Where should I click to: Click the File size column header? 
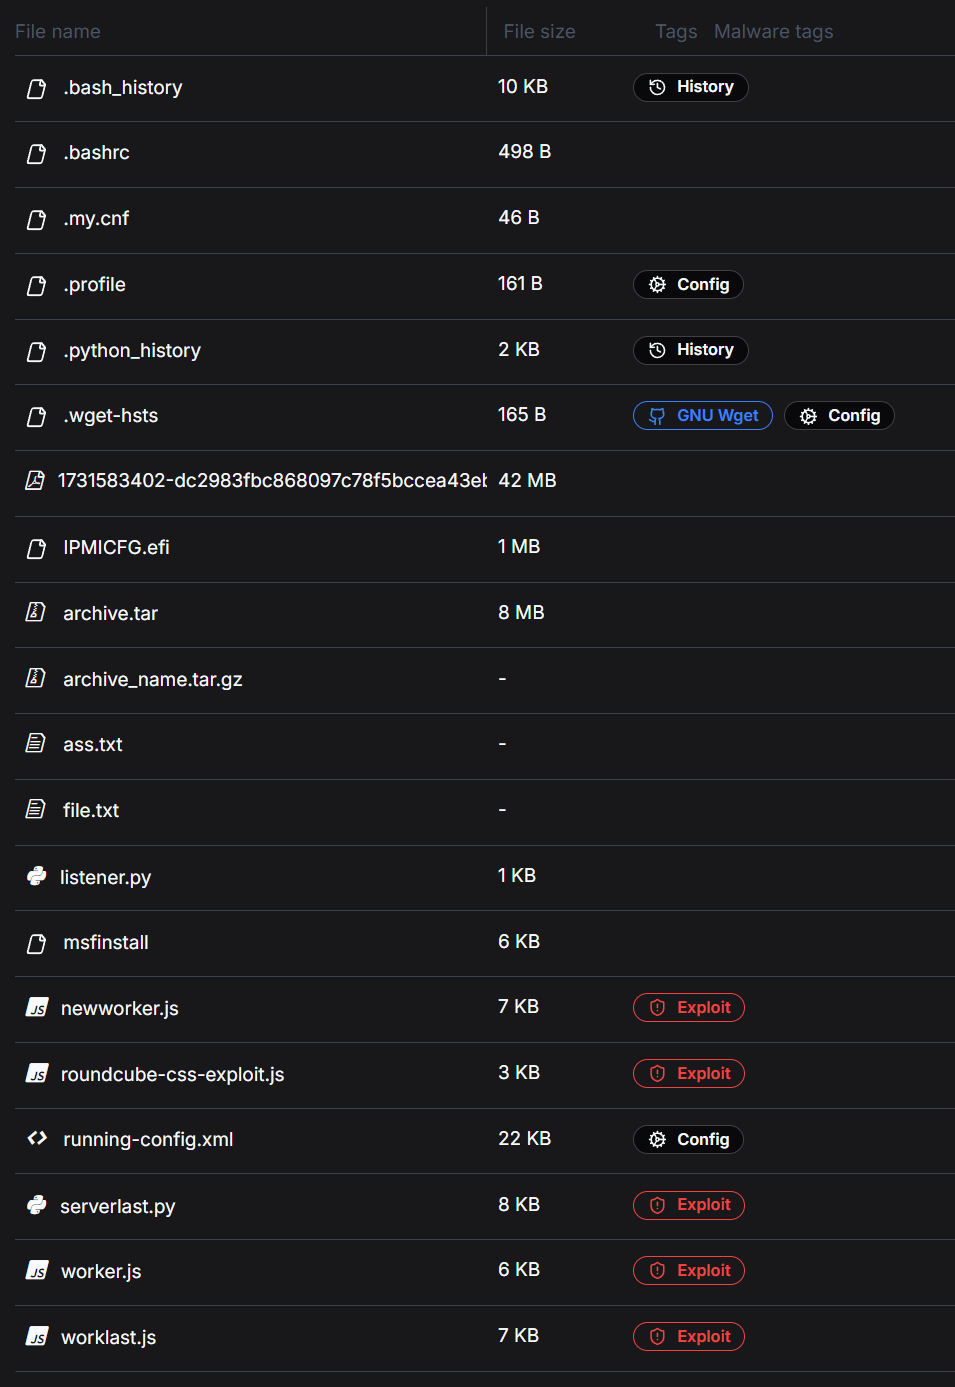pyautogui.click(x=539, y=32)
